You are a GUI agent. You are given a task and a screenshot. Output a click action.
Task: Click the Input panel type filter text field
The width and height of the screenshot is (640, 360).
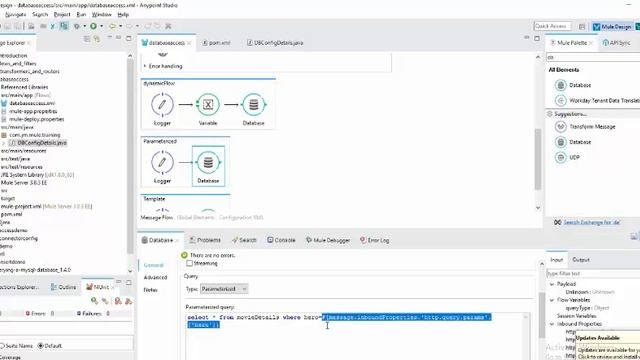(593, 273)
